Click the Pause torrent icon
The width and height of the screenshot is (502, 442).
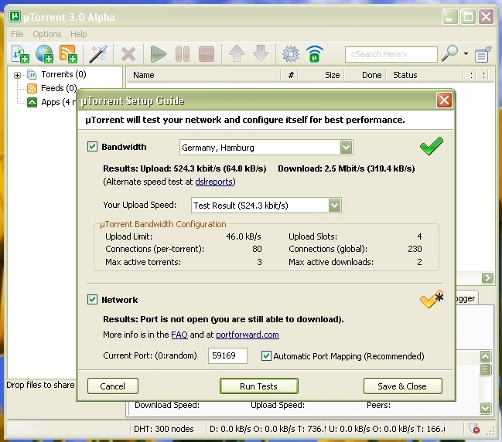click(182, 54)
